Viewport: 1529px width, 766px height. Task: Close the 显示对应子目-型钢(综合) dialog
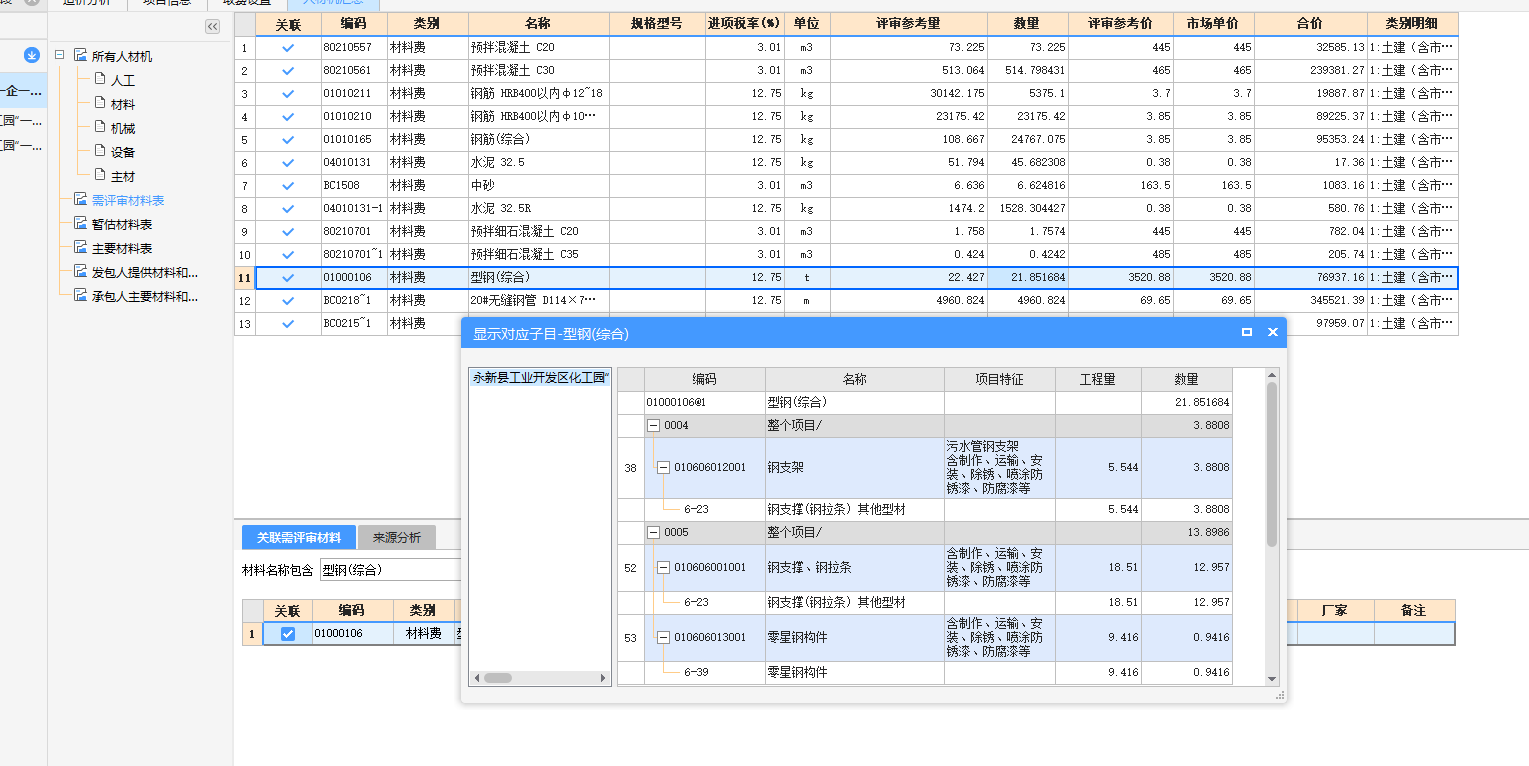1273,332
